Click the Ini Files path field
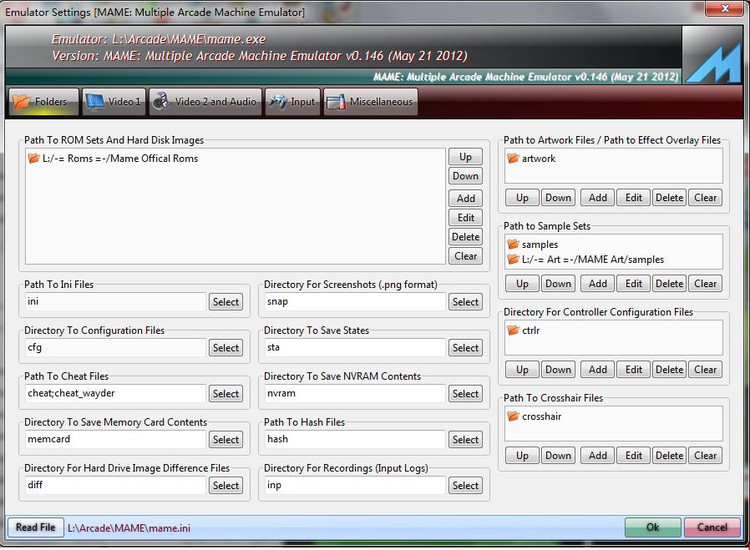 tap(115, 302)
